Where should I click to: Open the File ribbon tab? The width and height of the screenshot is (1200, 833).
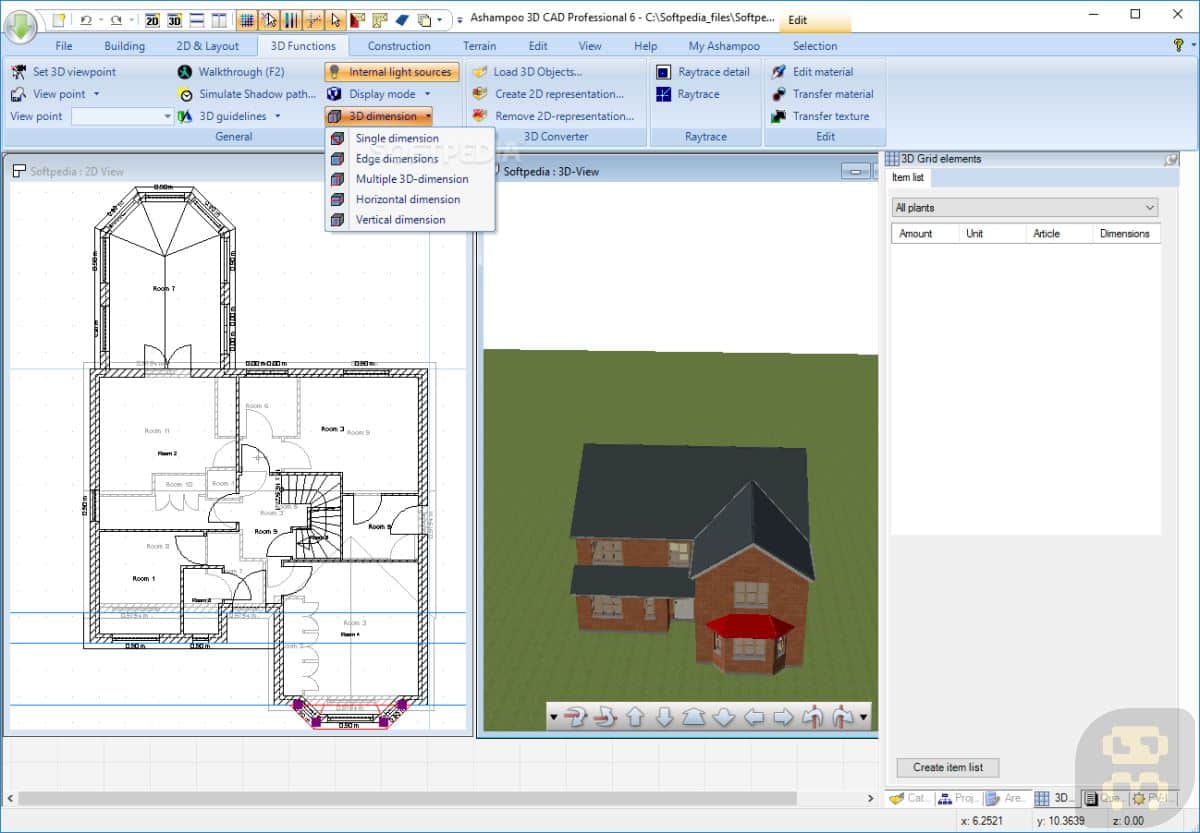[64, 46]
